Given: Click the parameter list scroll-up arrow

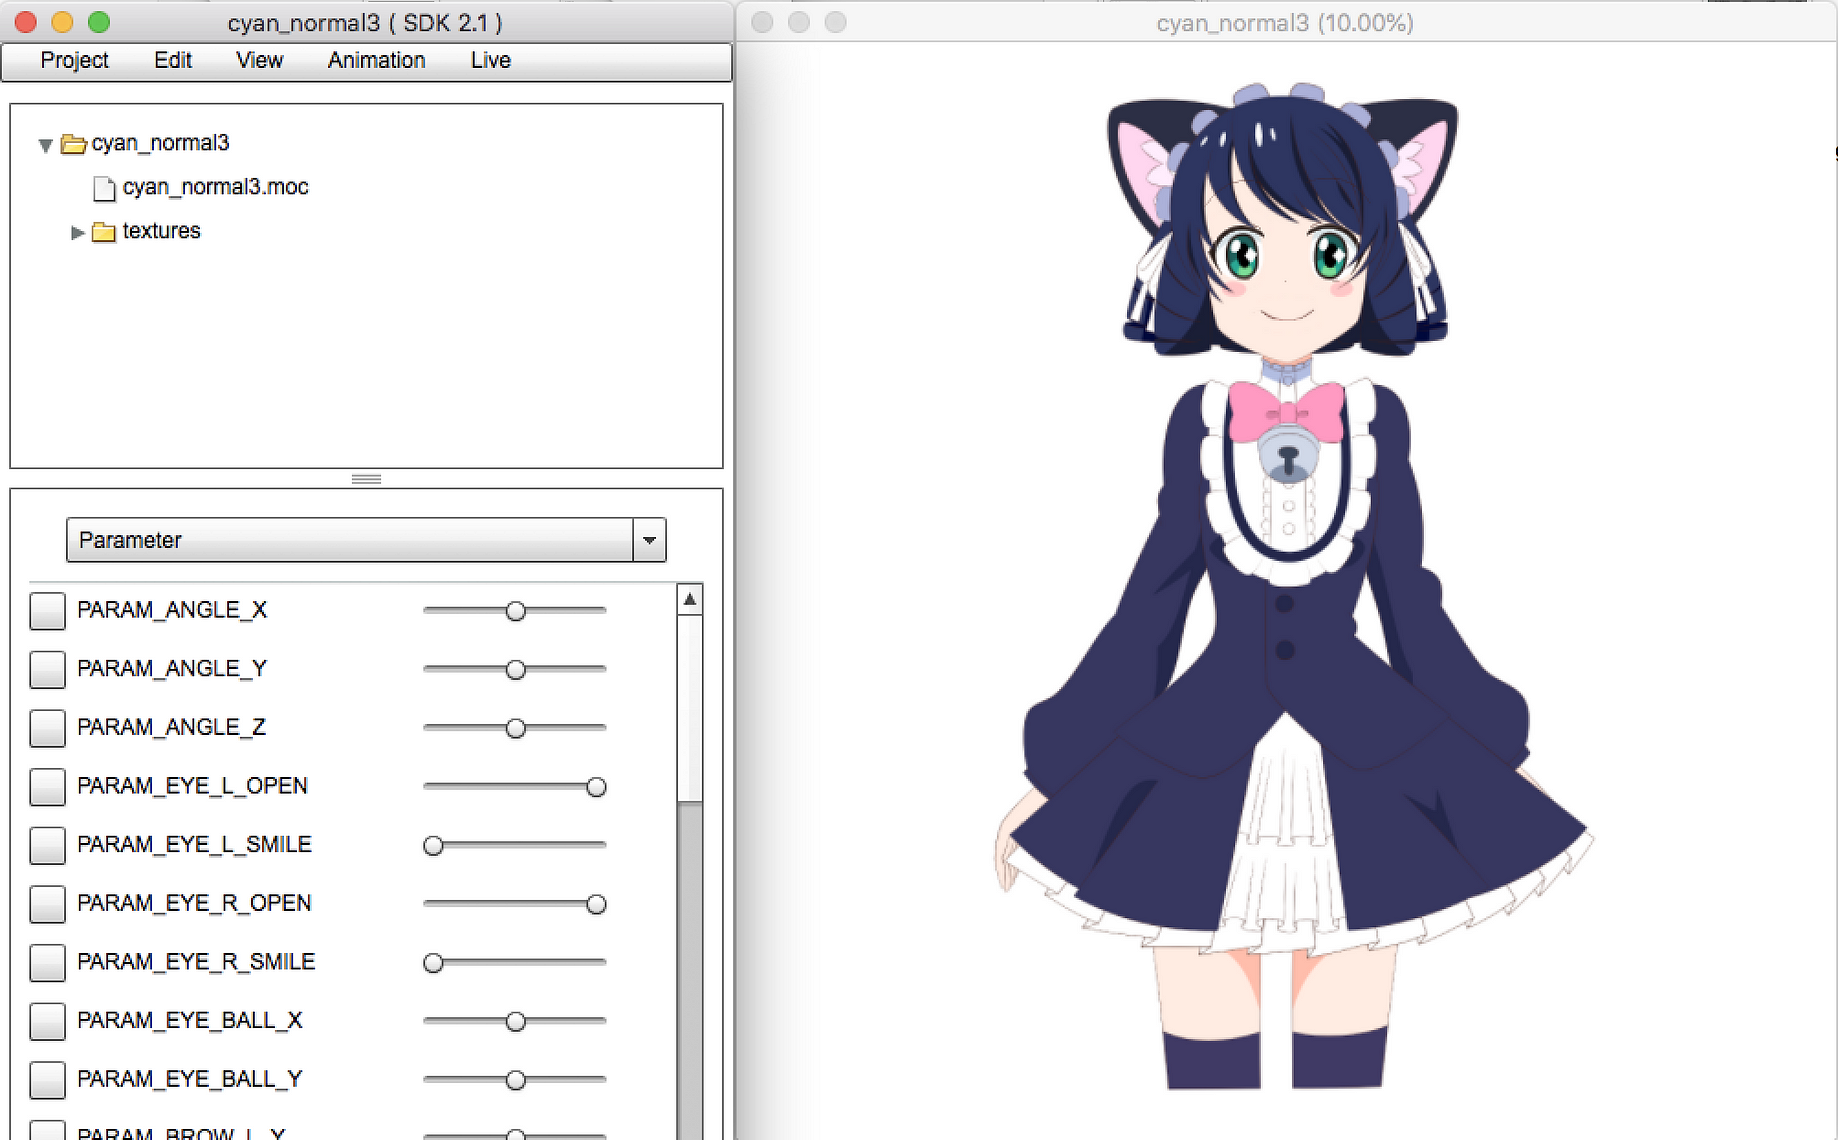Looking at the screenshot, I should [690, 599].
